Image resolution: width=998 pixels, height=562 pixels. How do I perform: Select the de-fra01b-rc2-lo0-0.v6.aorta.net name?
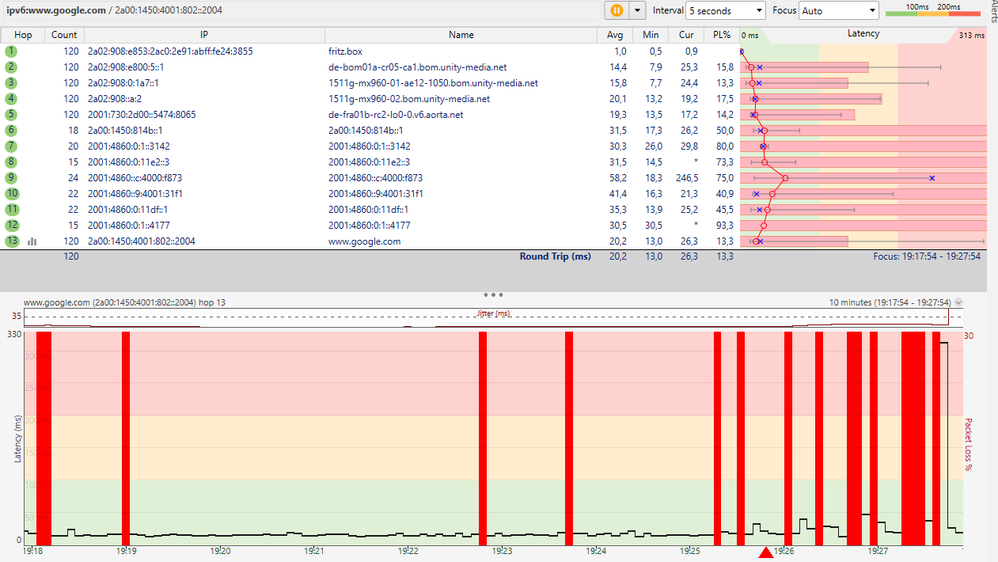point(395,115)
